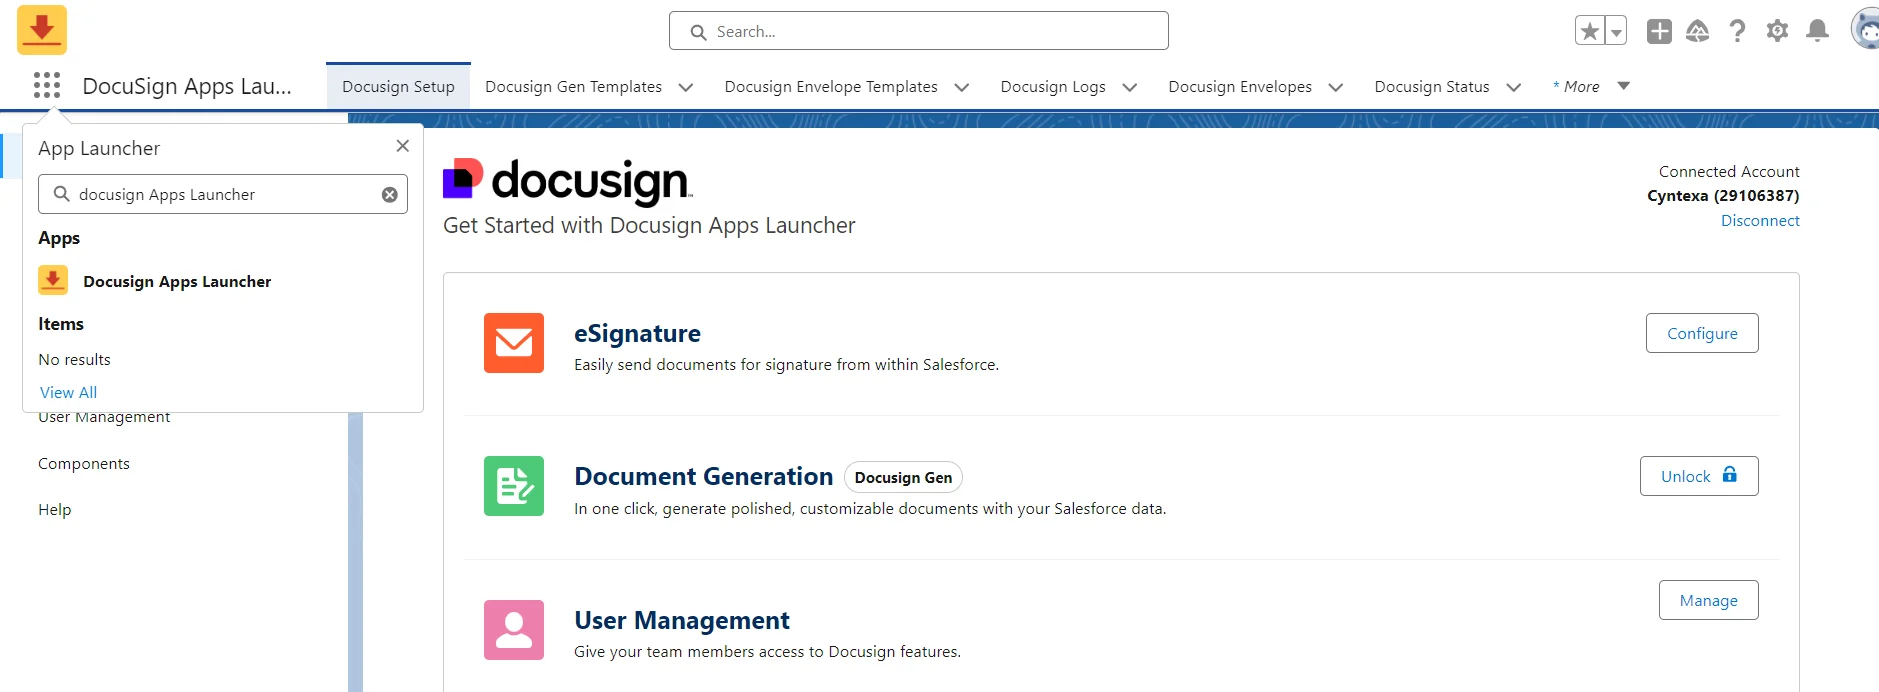This screenshot has height=692, width=1879.
Task: Open the Docusign Envelope Templates tab
Action: click(x=831, y=87)
